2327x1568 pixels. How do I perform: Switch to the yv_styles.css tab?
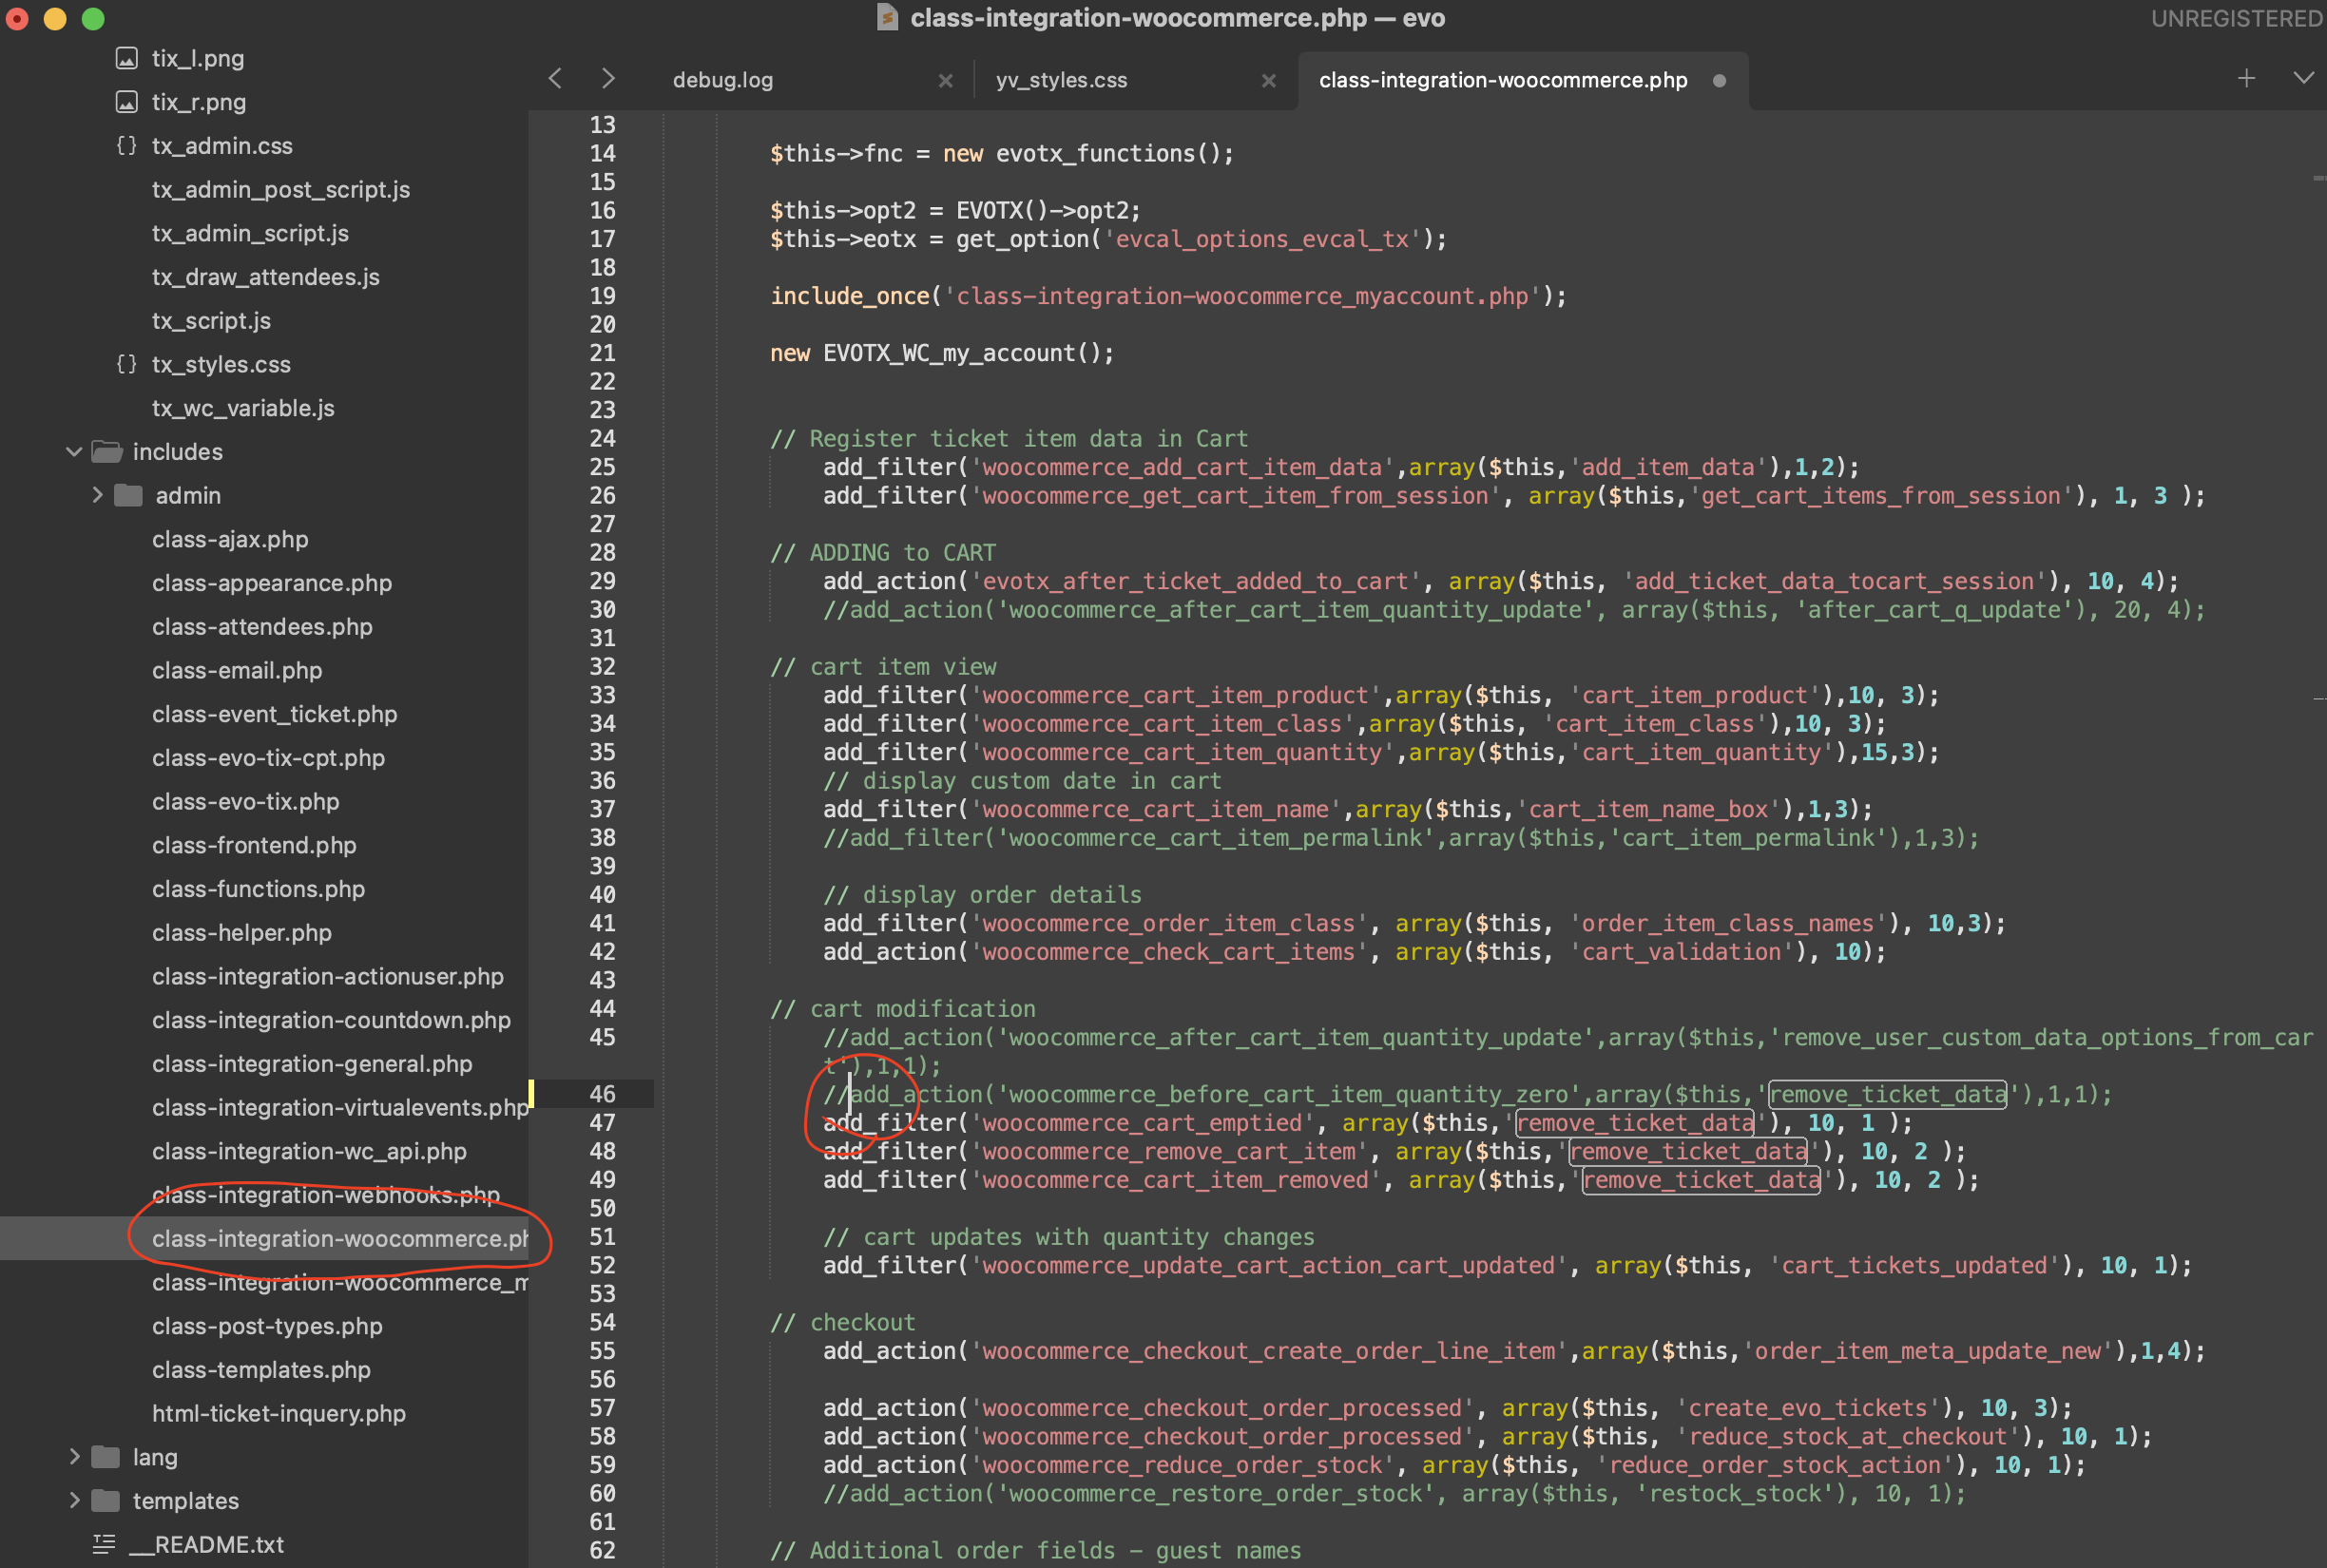[1061, 80]
